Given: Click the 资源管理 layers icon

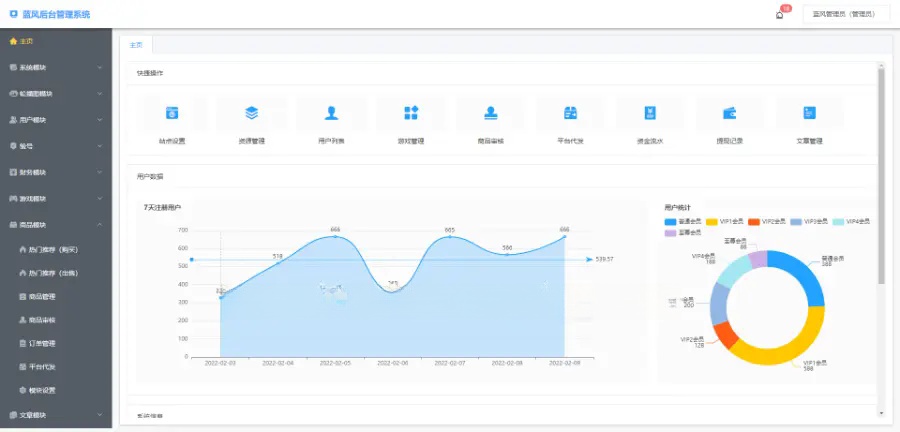Looking at the screenshot, I should pyautogui.click(x=251, y=113).
